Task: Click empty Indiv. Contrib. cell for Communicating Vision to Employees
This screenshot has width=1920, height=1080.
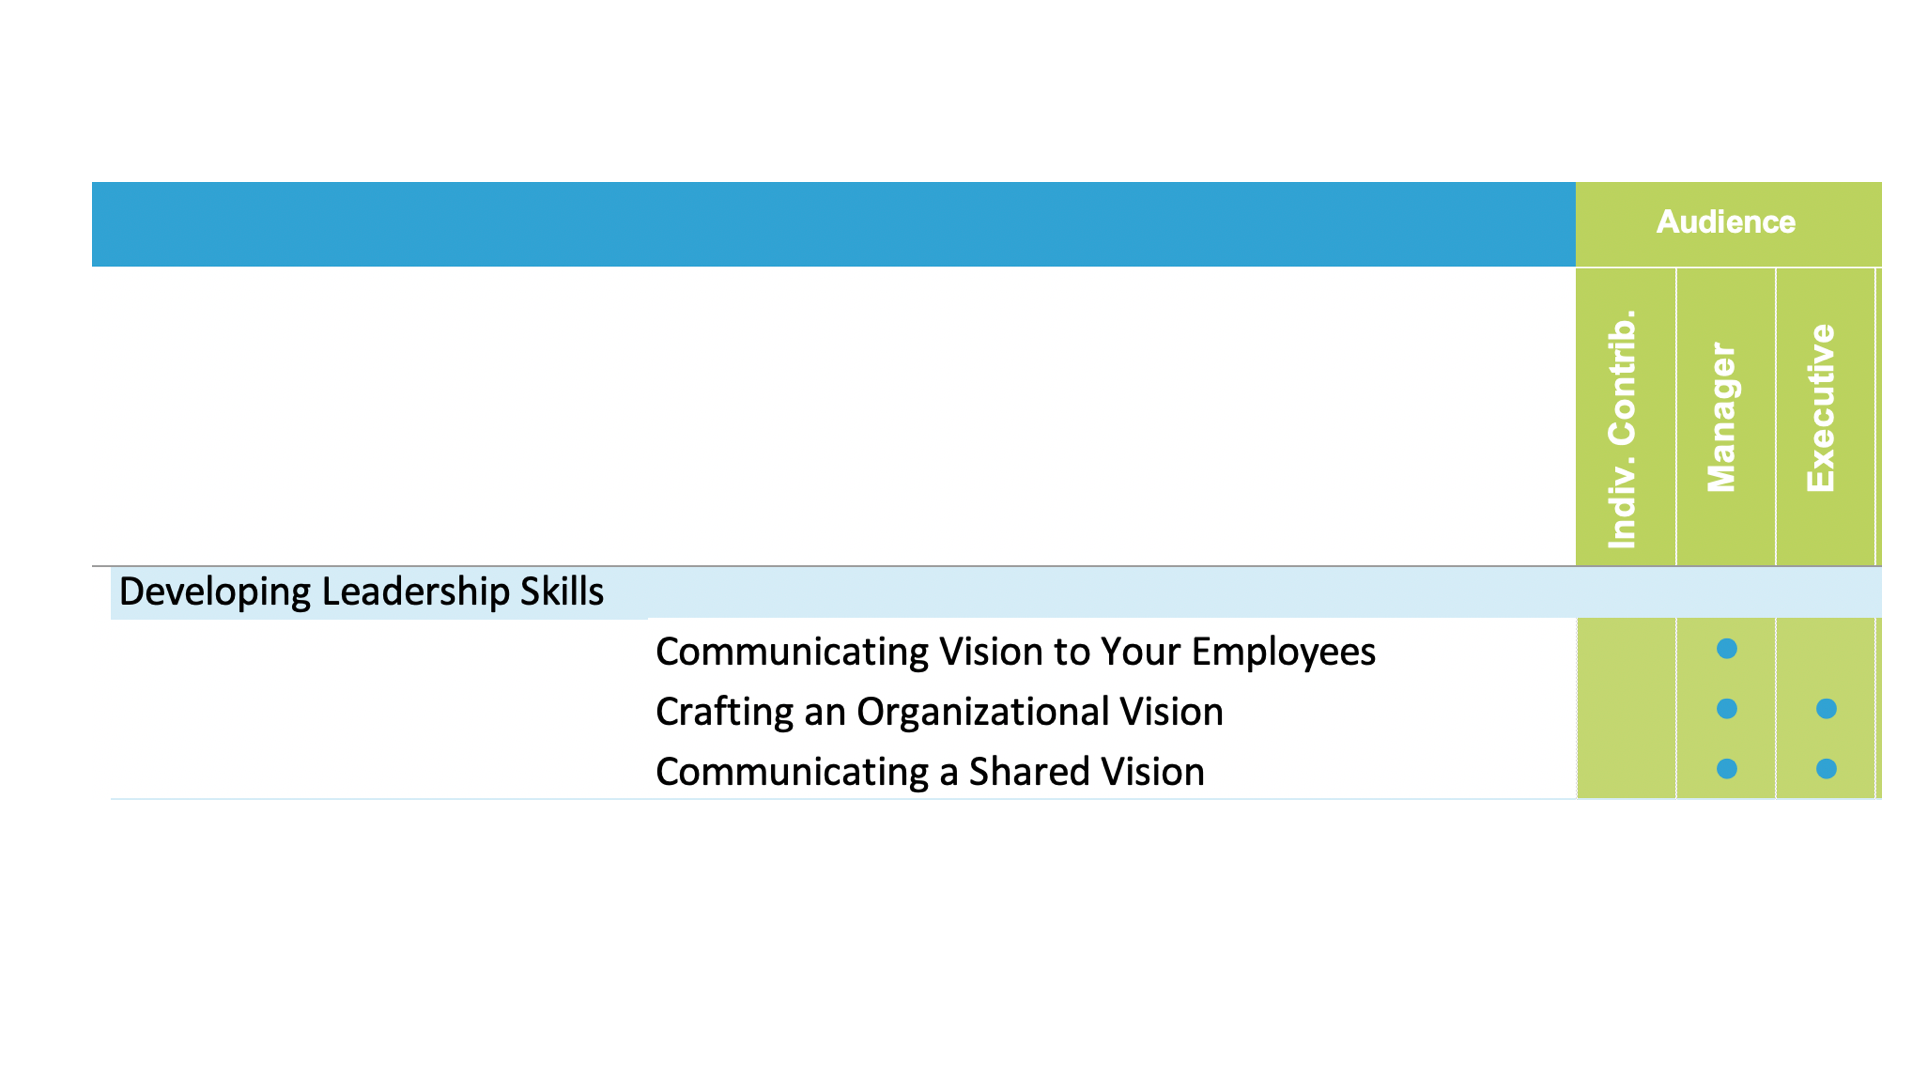Action: point(1626,649)
